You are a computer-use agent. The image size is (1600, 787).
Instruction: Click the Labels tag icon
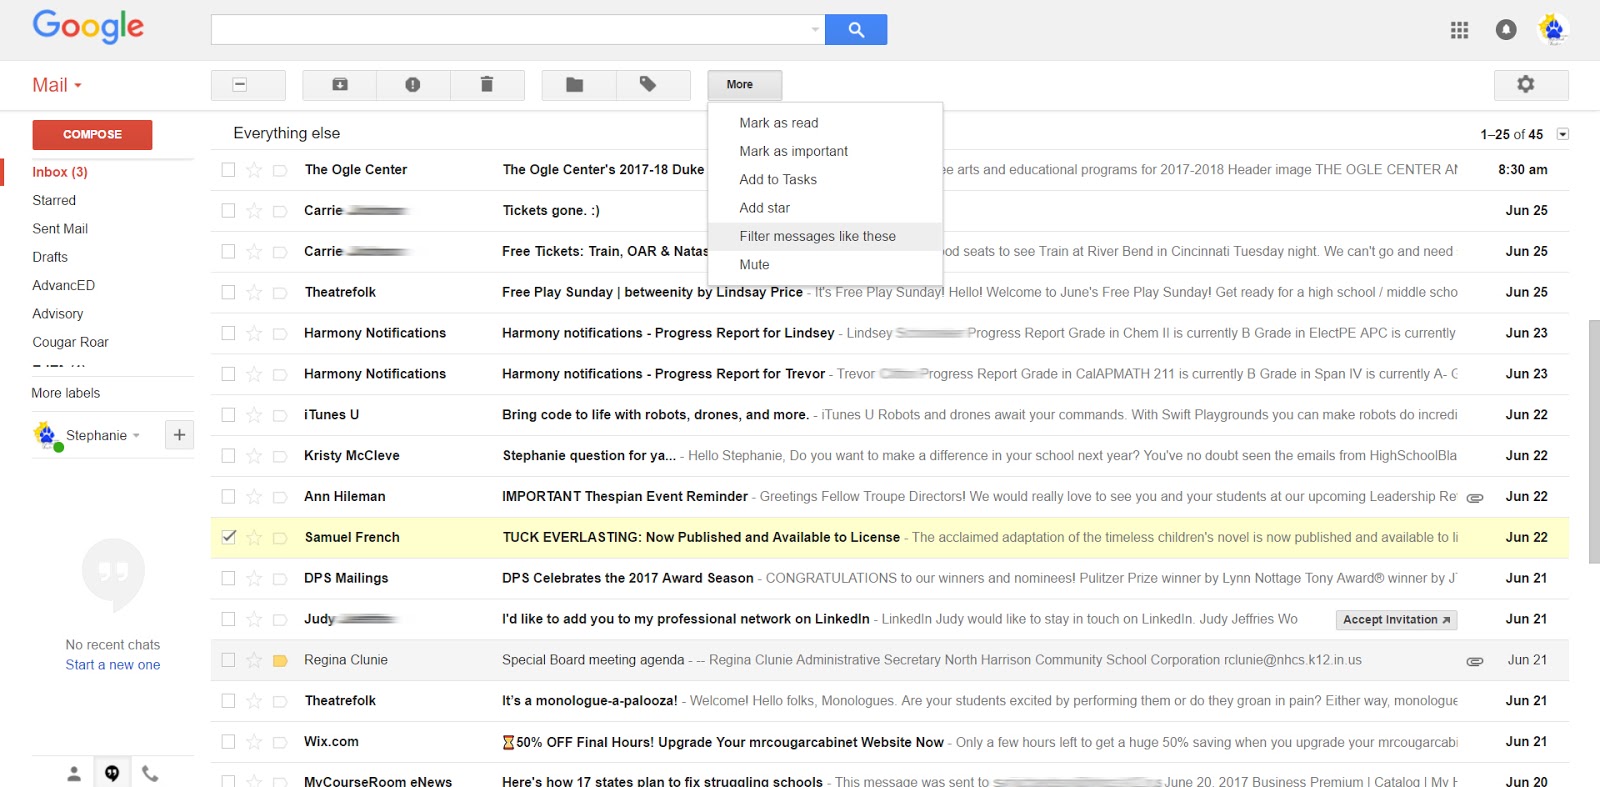point(648,85)
